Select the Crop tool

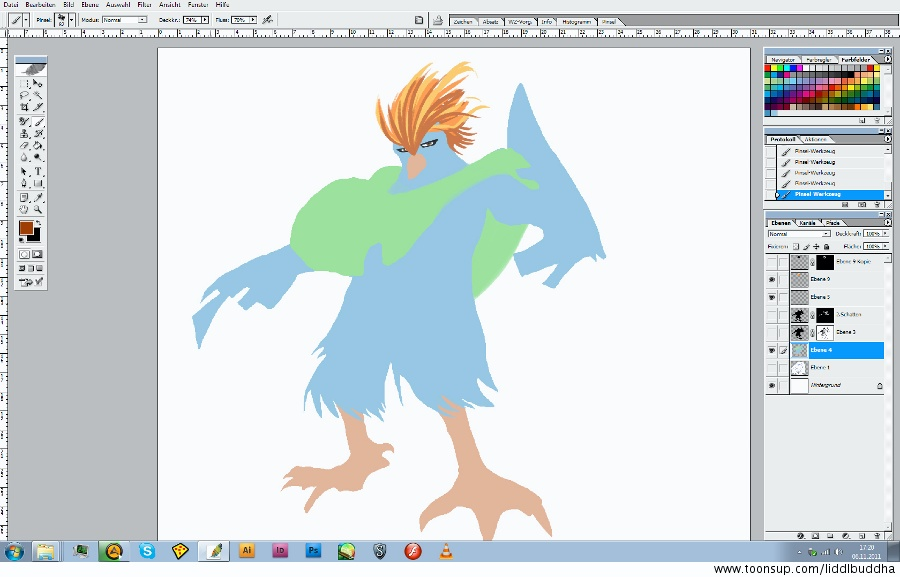pyautogui.click(x=24, y=107)
